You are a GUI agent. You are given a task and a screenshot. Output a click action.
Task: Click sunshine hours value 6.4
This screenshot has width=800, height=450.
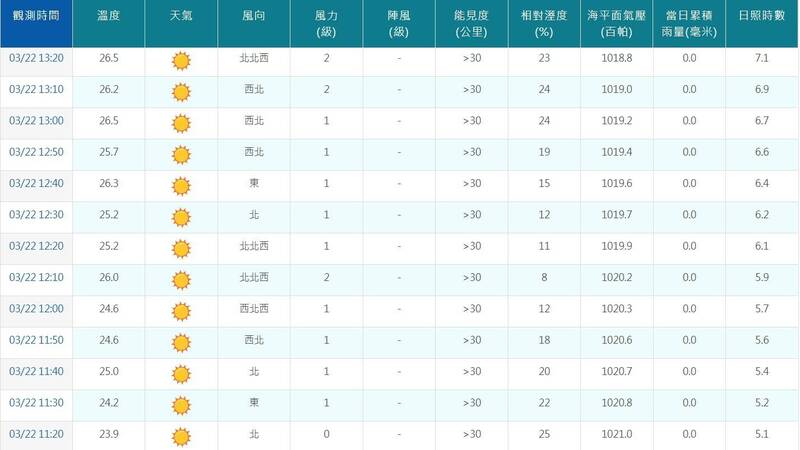point(762,183)
